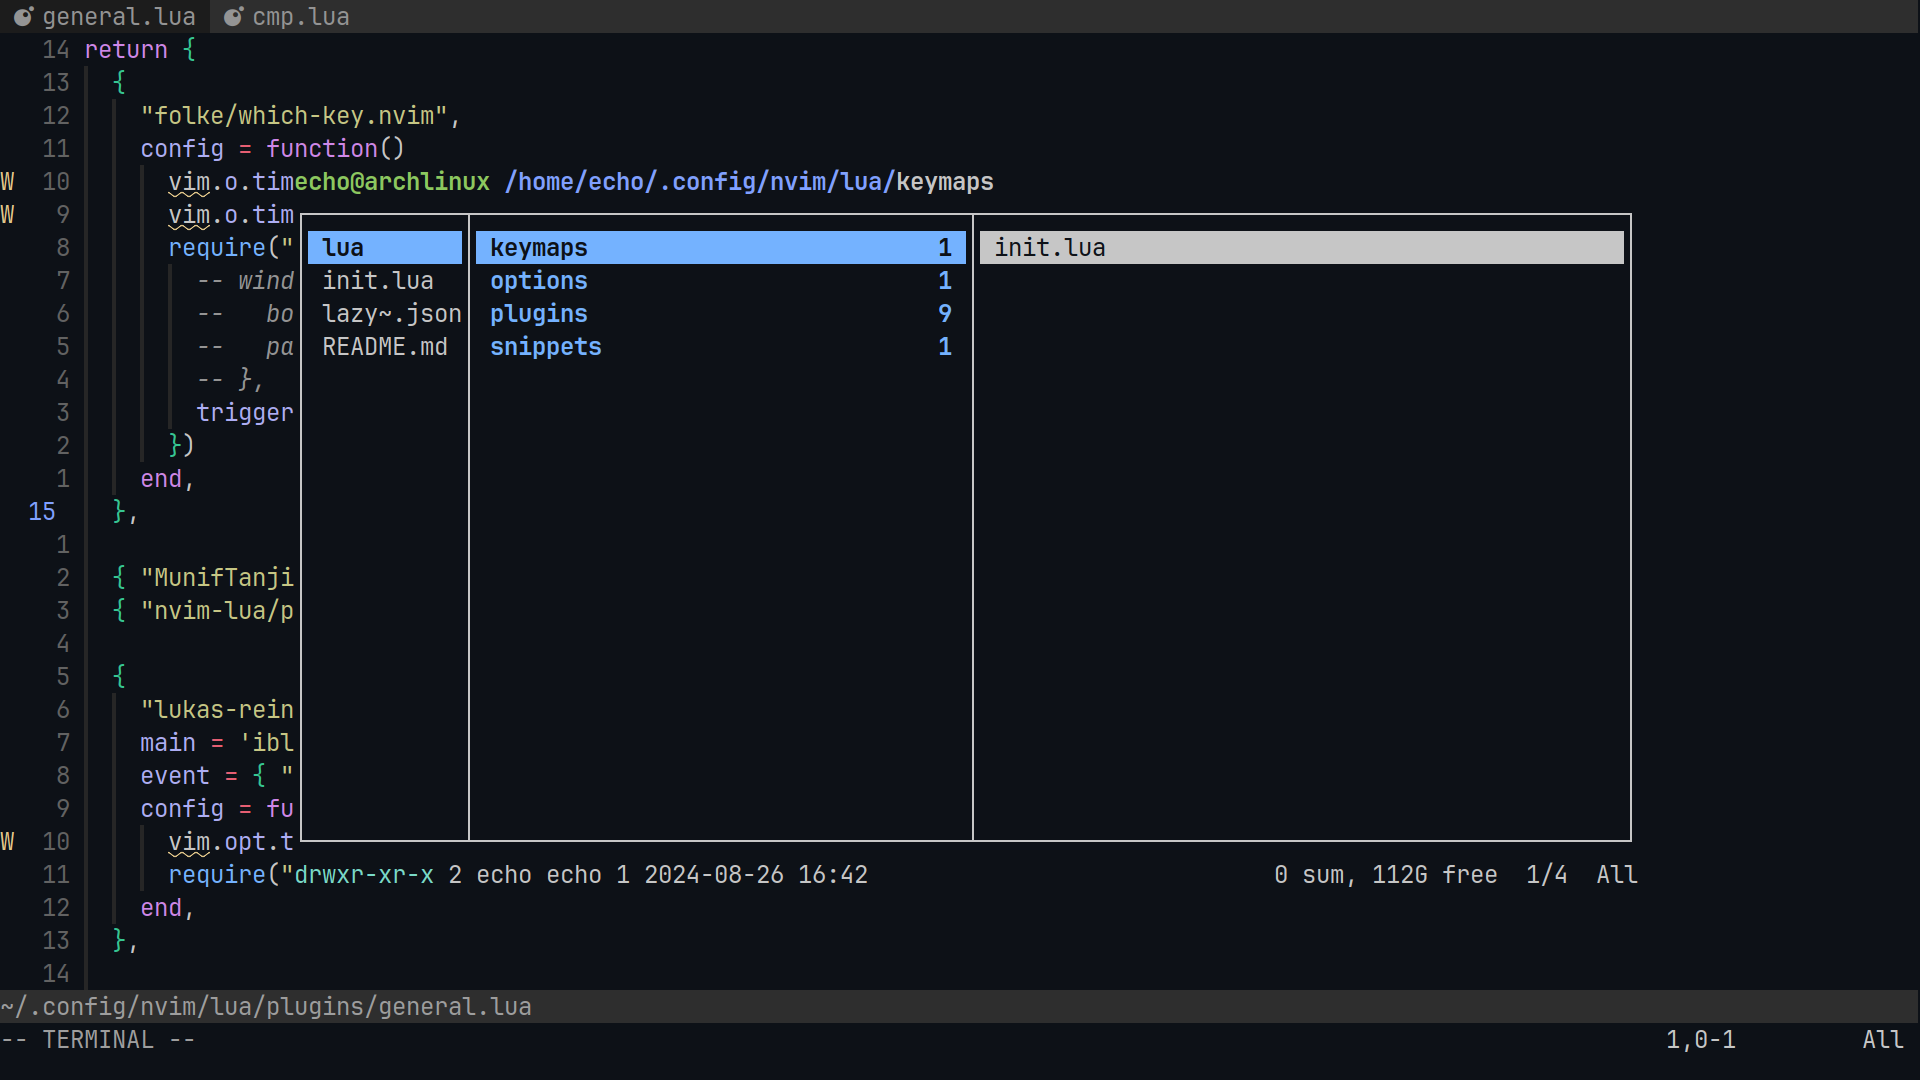The width and height of the screenshot is (1920, 1080).
Task: Click the ranger path /home/echo/.config/nvim/lua/keymaps
Action: (x=749, y=182)
